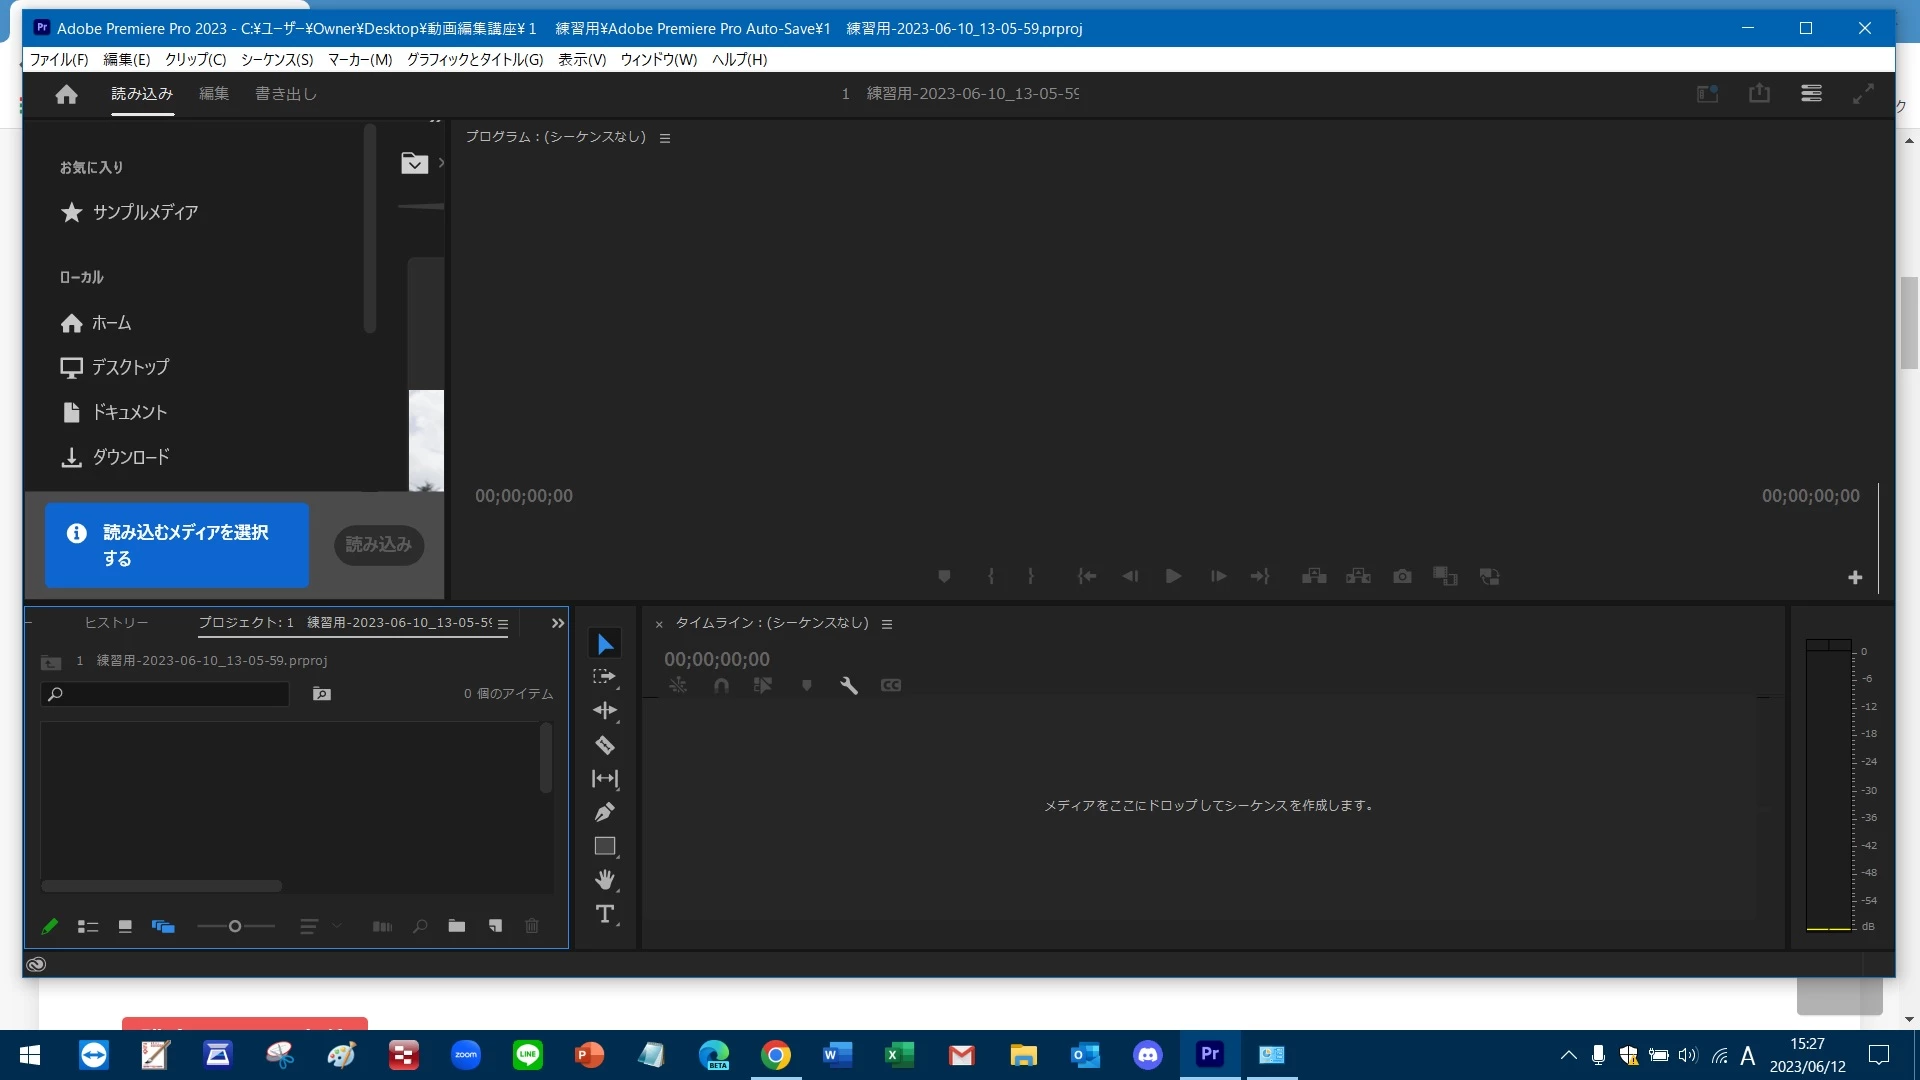Image resolution: width=1920 pixels, height=1080 pixels.
Task: Open サンプルメディア in favorites
Action: (129, 212)
